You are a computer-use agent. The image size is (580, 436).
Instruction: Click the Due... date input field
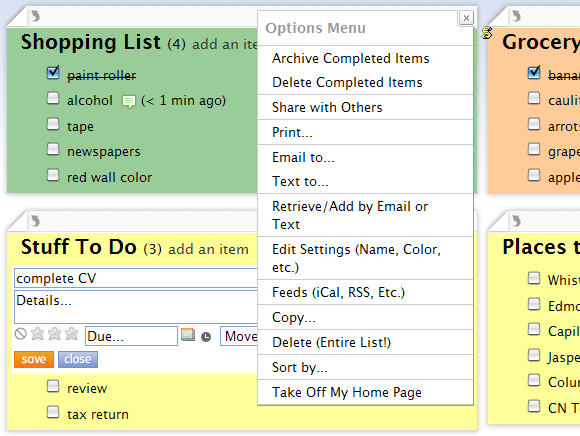click(x=131, y=336)
